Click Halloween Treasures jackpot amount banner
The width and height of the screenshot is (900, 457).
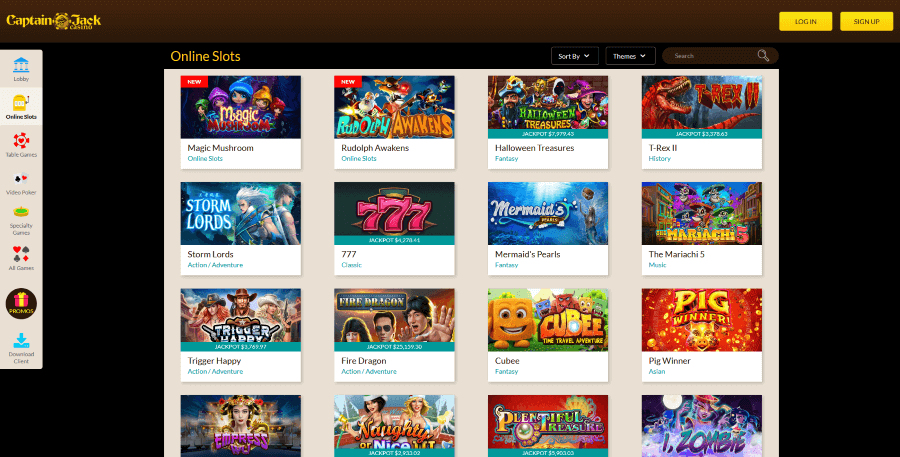click(548, 134)
